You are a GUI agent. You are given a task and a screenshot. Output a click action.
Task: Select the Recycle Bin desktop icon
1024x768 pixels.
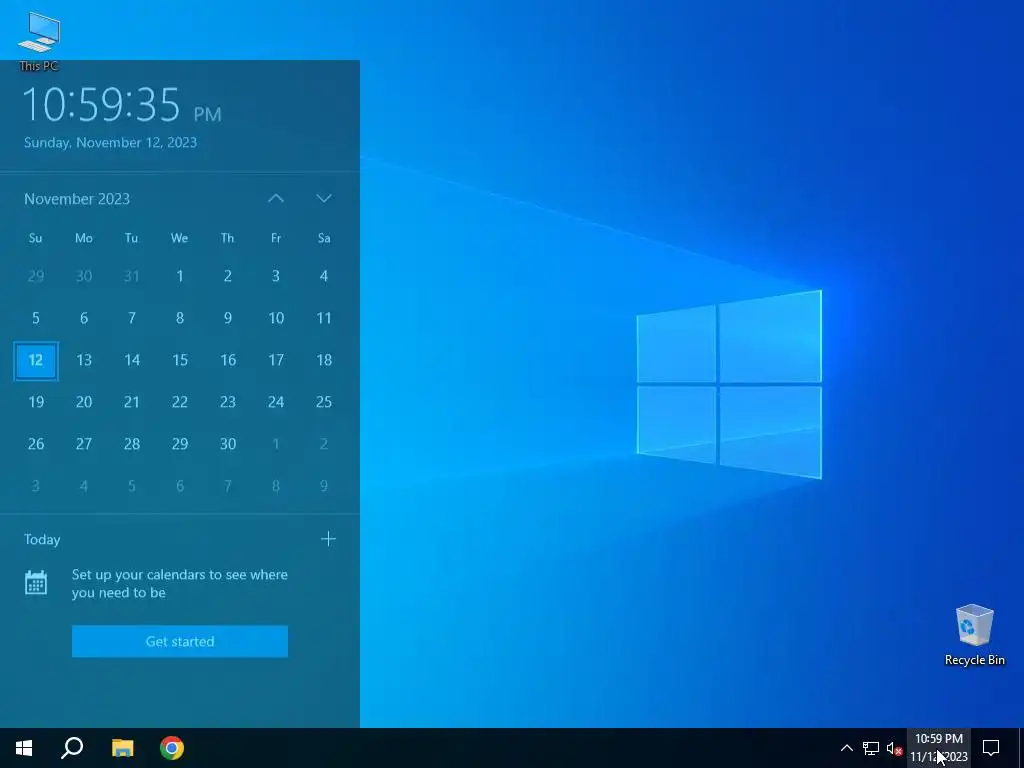tap(974, 635)
